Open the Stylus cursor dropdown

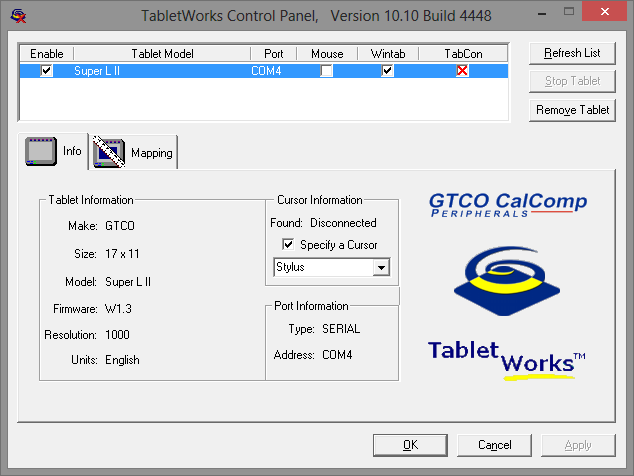pos(380,268)
